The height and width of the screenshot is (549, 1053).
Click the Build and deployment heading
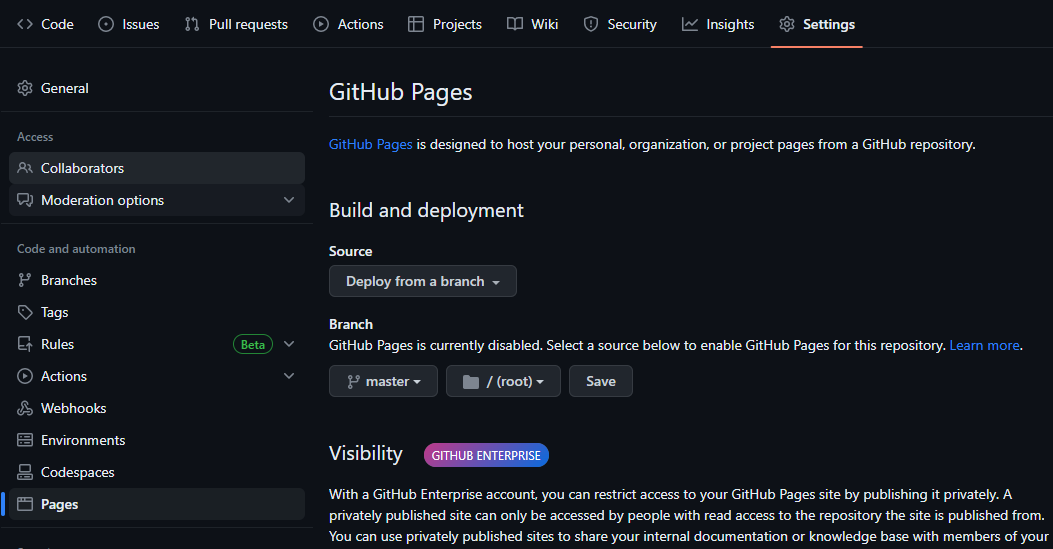426,211
